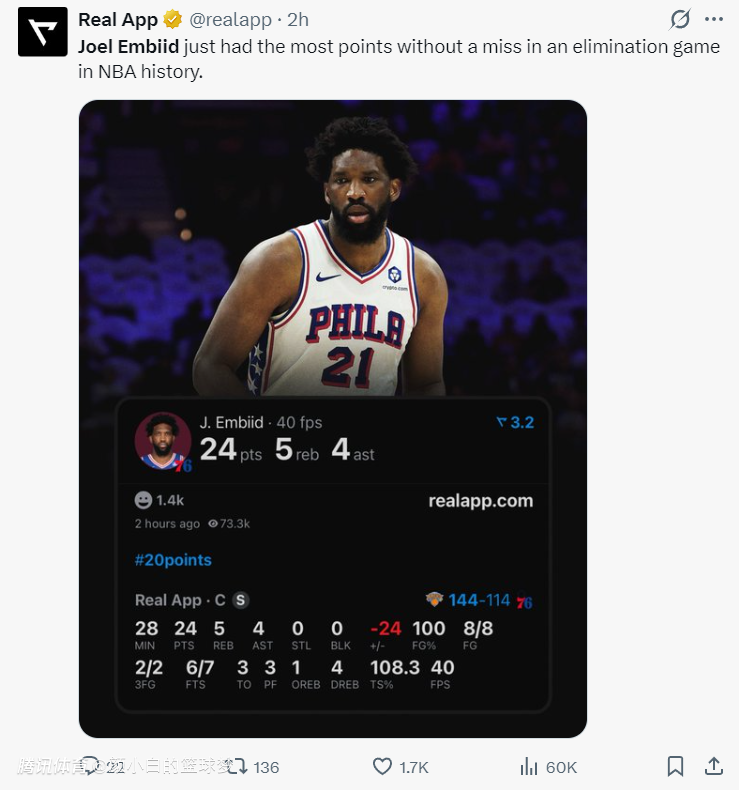Click the gold verified badge
This screenshot has width=739, height=790.
pos(173,20)
